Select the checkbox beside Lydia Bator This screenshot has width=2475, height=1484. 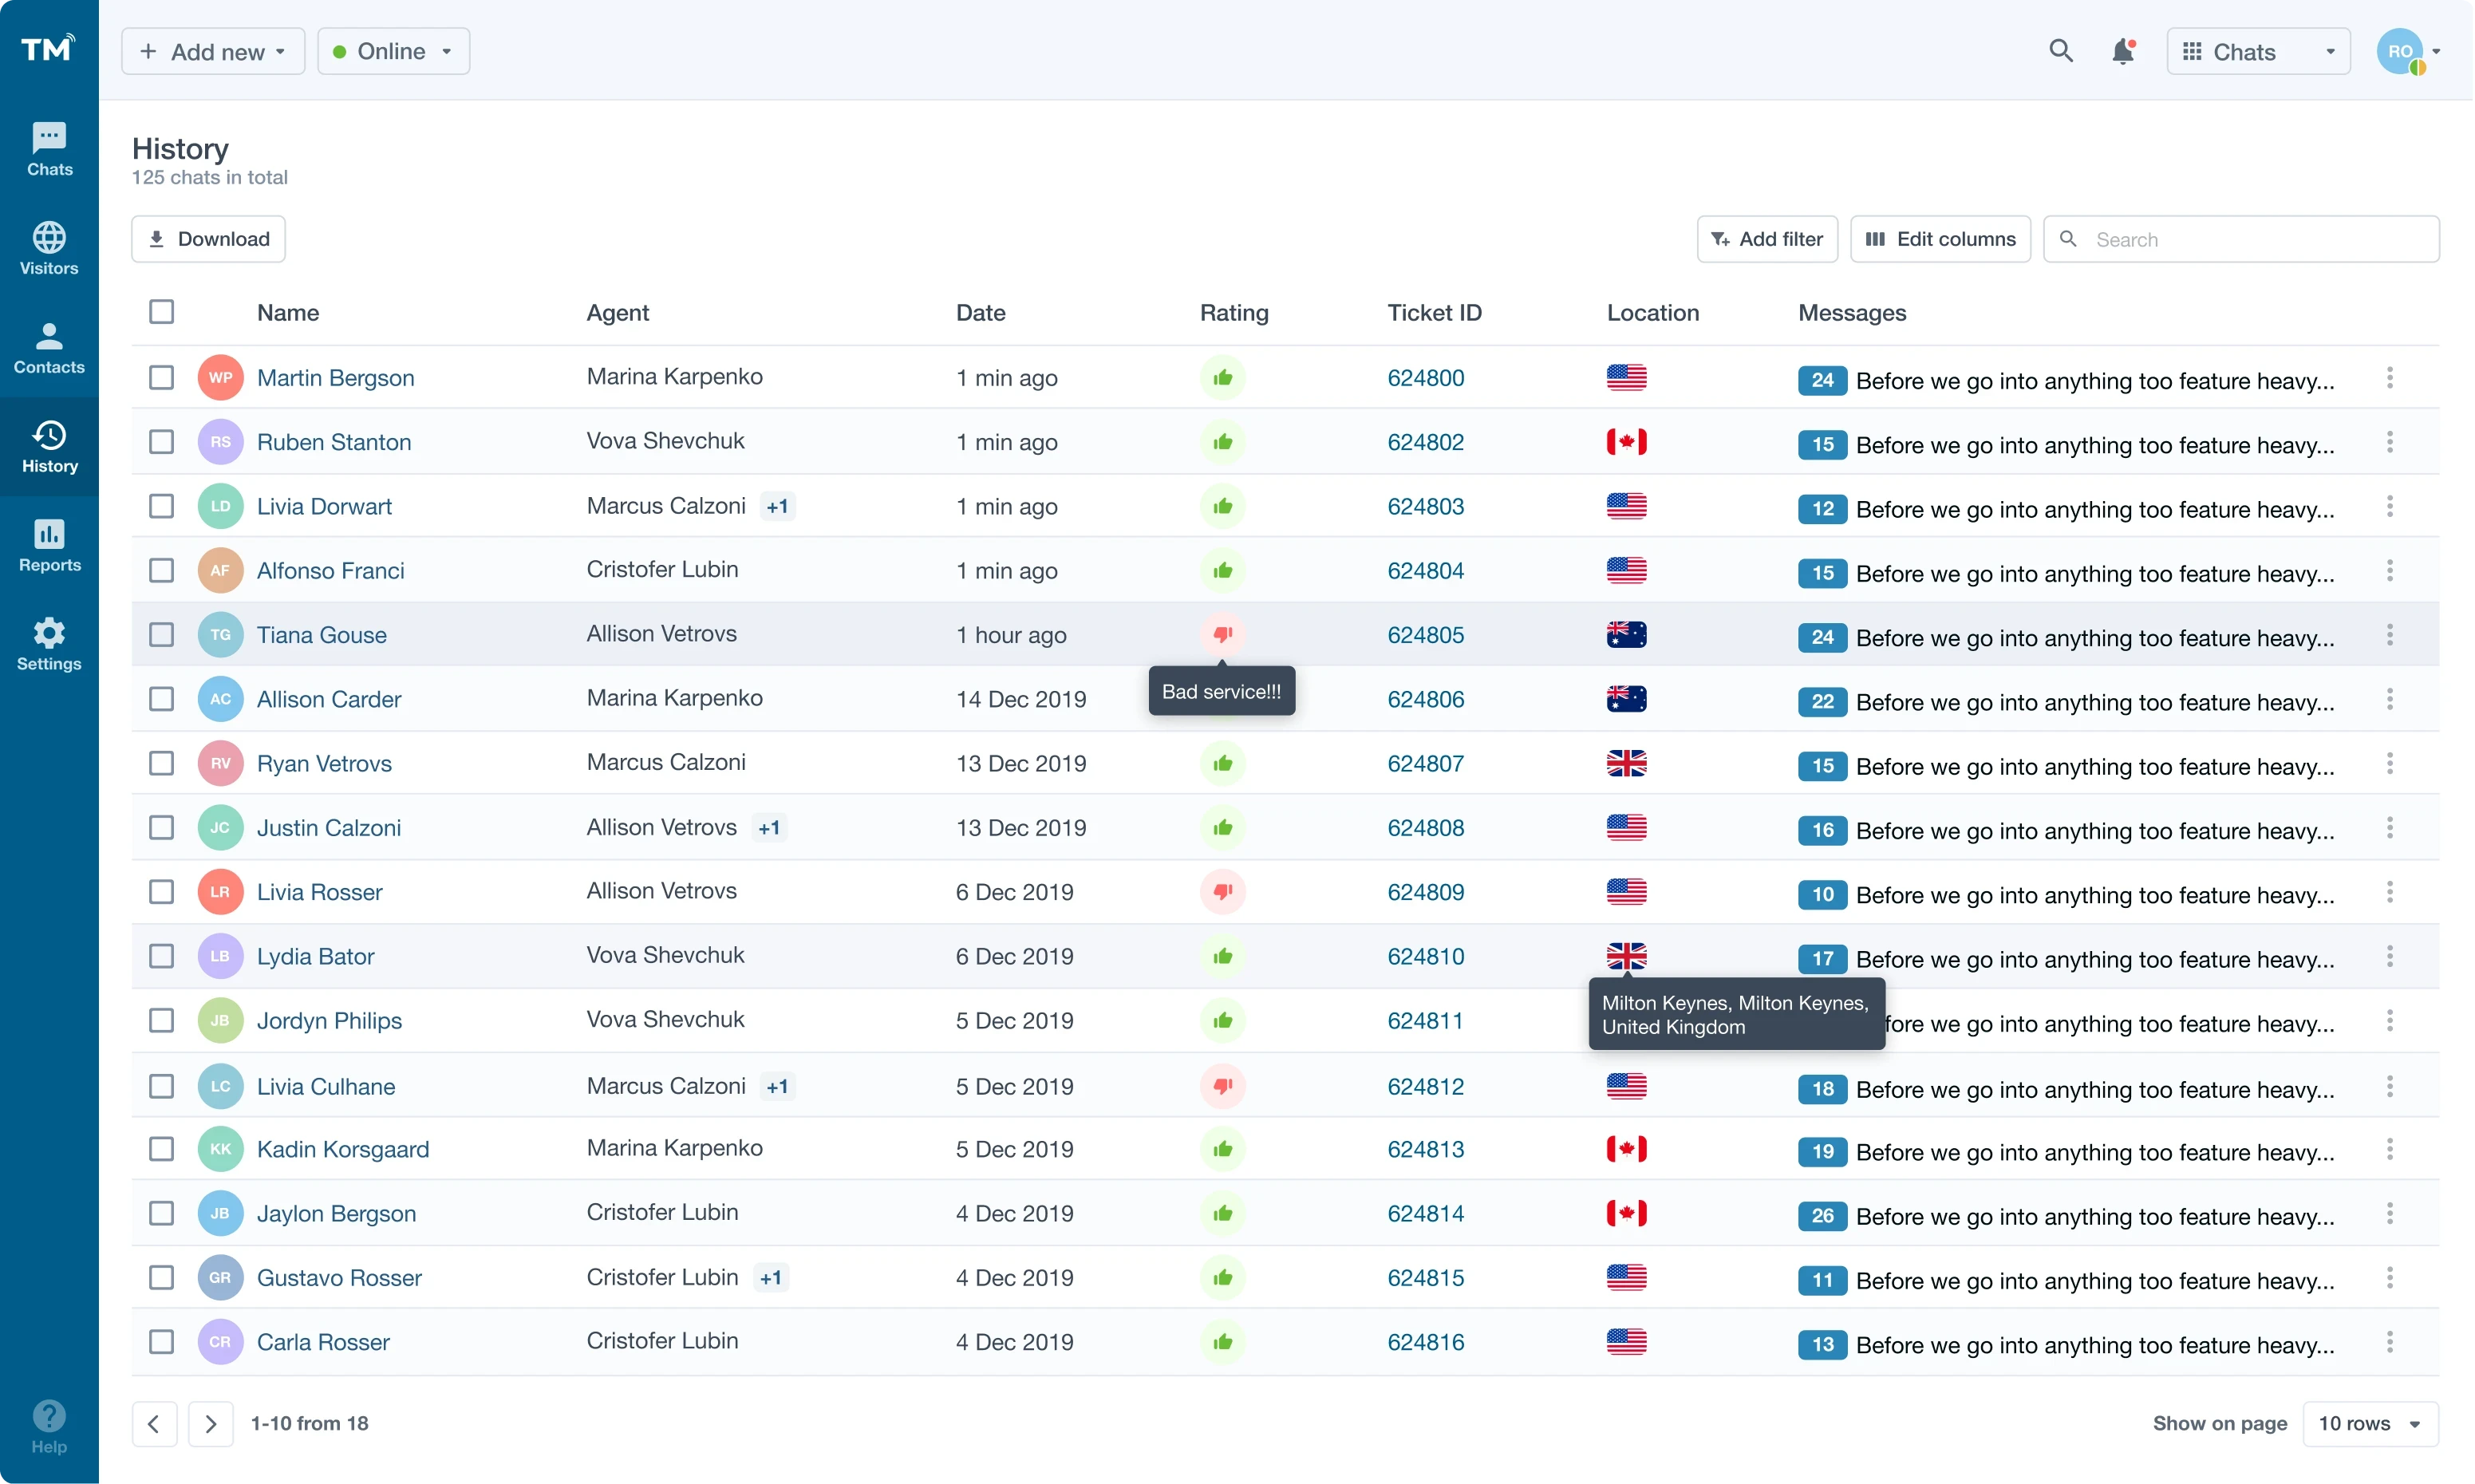[x=162, y=956]
